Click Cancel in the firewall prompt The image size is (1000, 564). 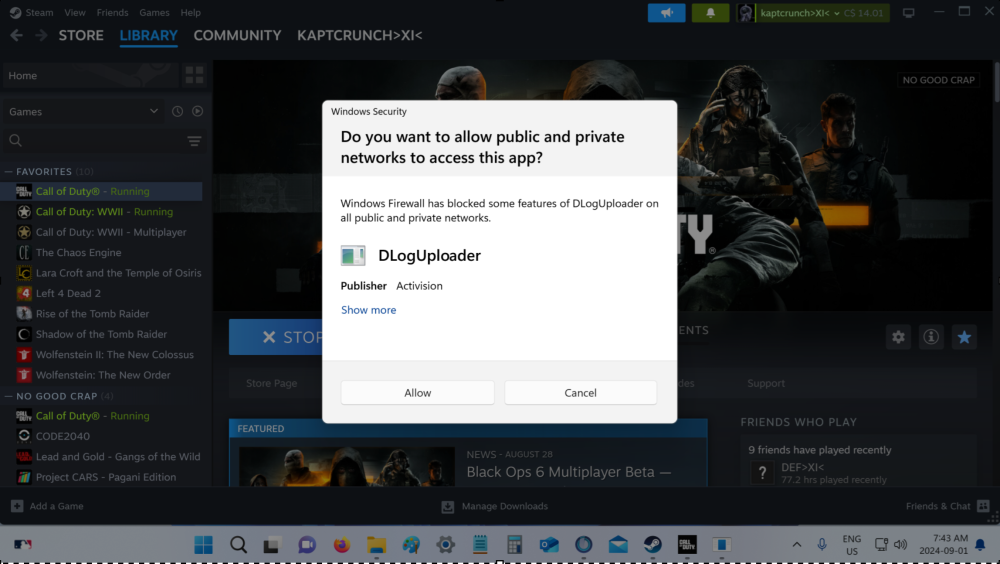pyautogui.click(x=580, y=393)
